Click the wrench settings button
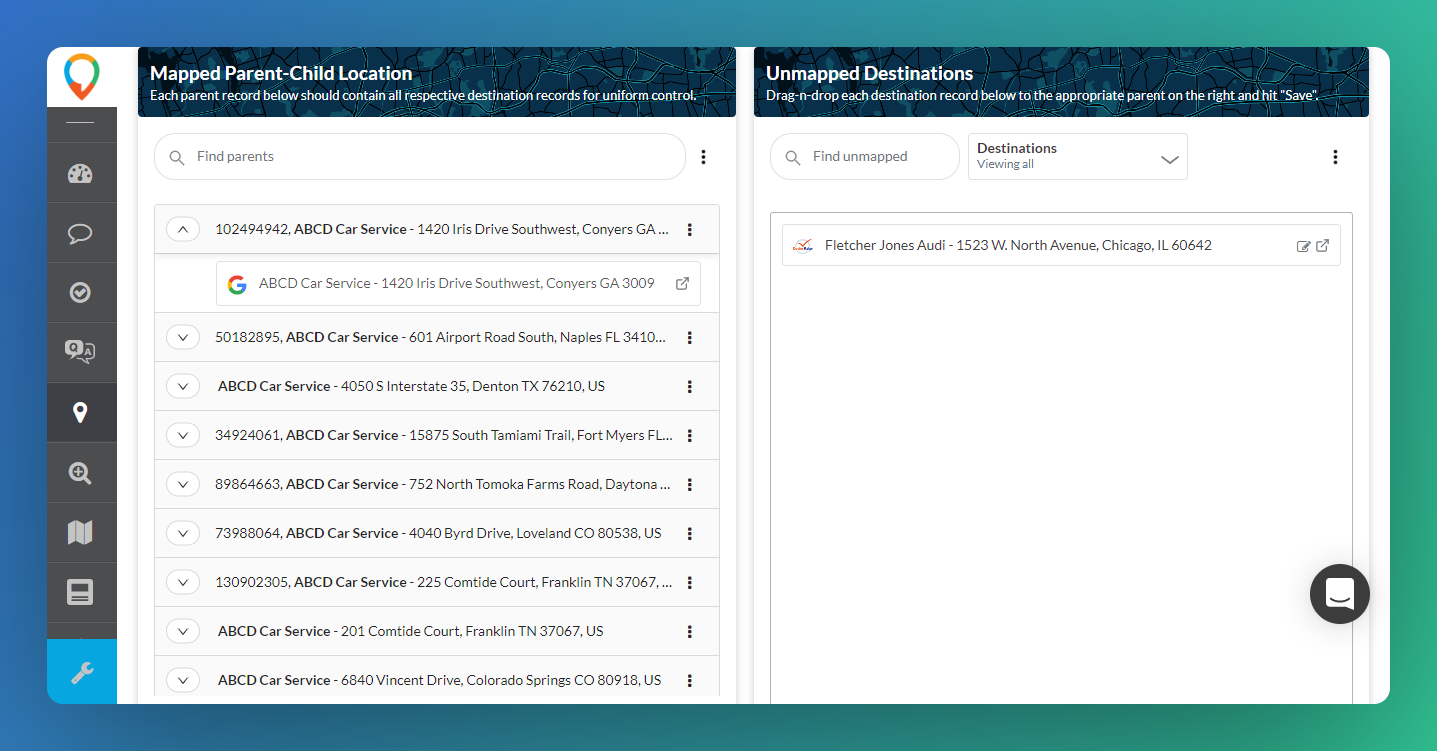This screenshot has height=751, width=1437. (82, 672)
